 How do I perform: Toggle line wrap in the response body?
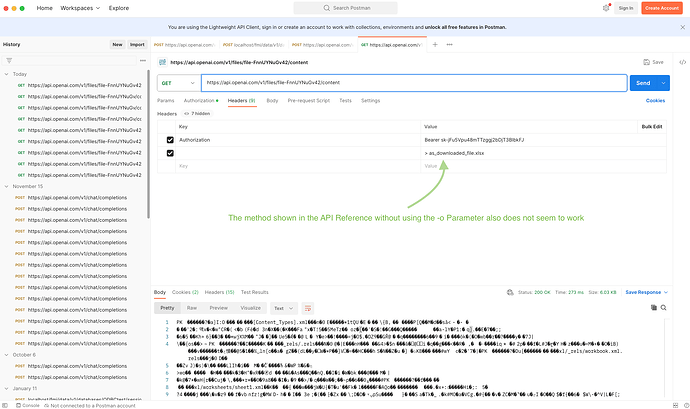pyautogui.click(x=308, y=308)
